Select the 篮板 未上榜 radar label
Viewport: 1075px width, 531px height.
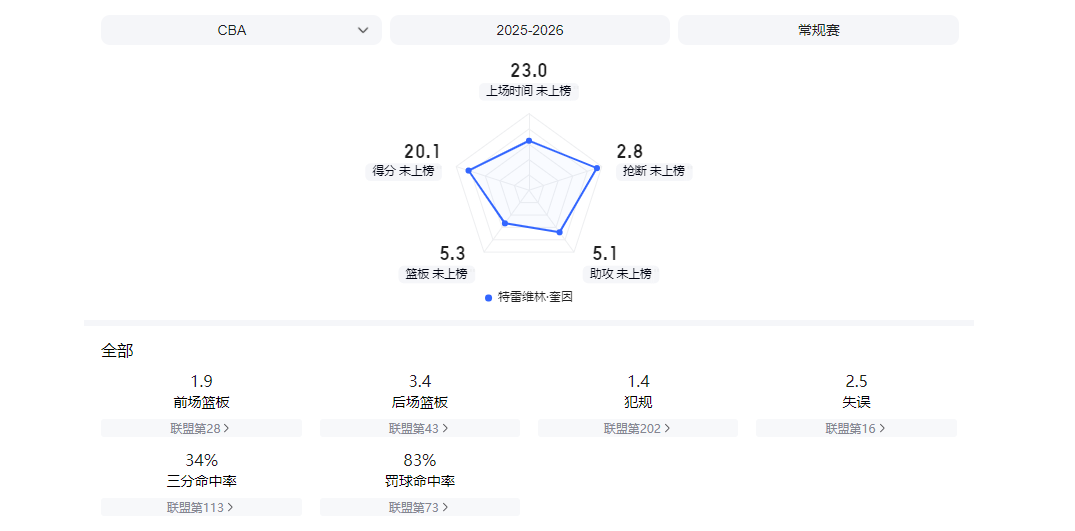coord(436,273)
